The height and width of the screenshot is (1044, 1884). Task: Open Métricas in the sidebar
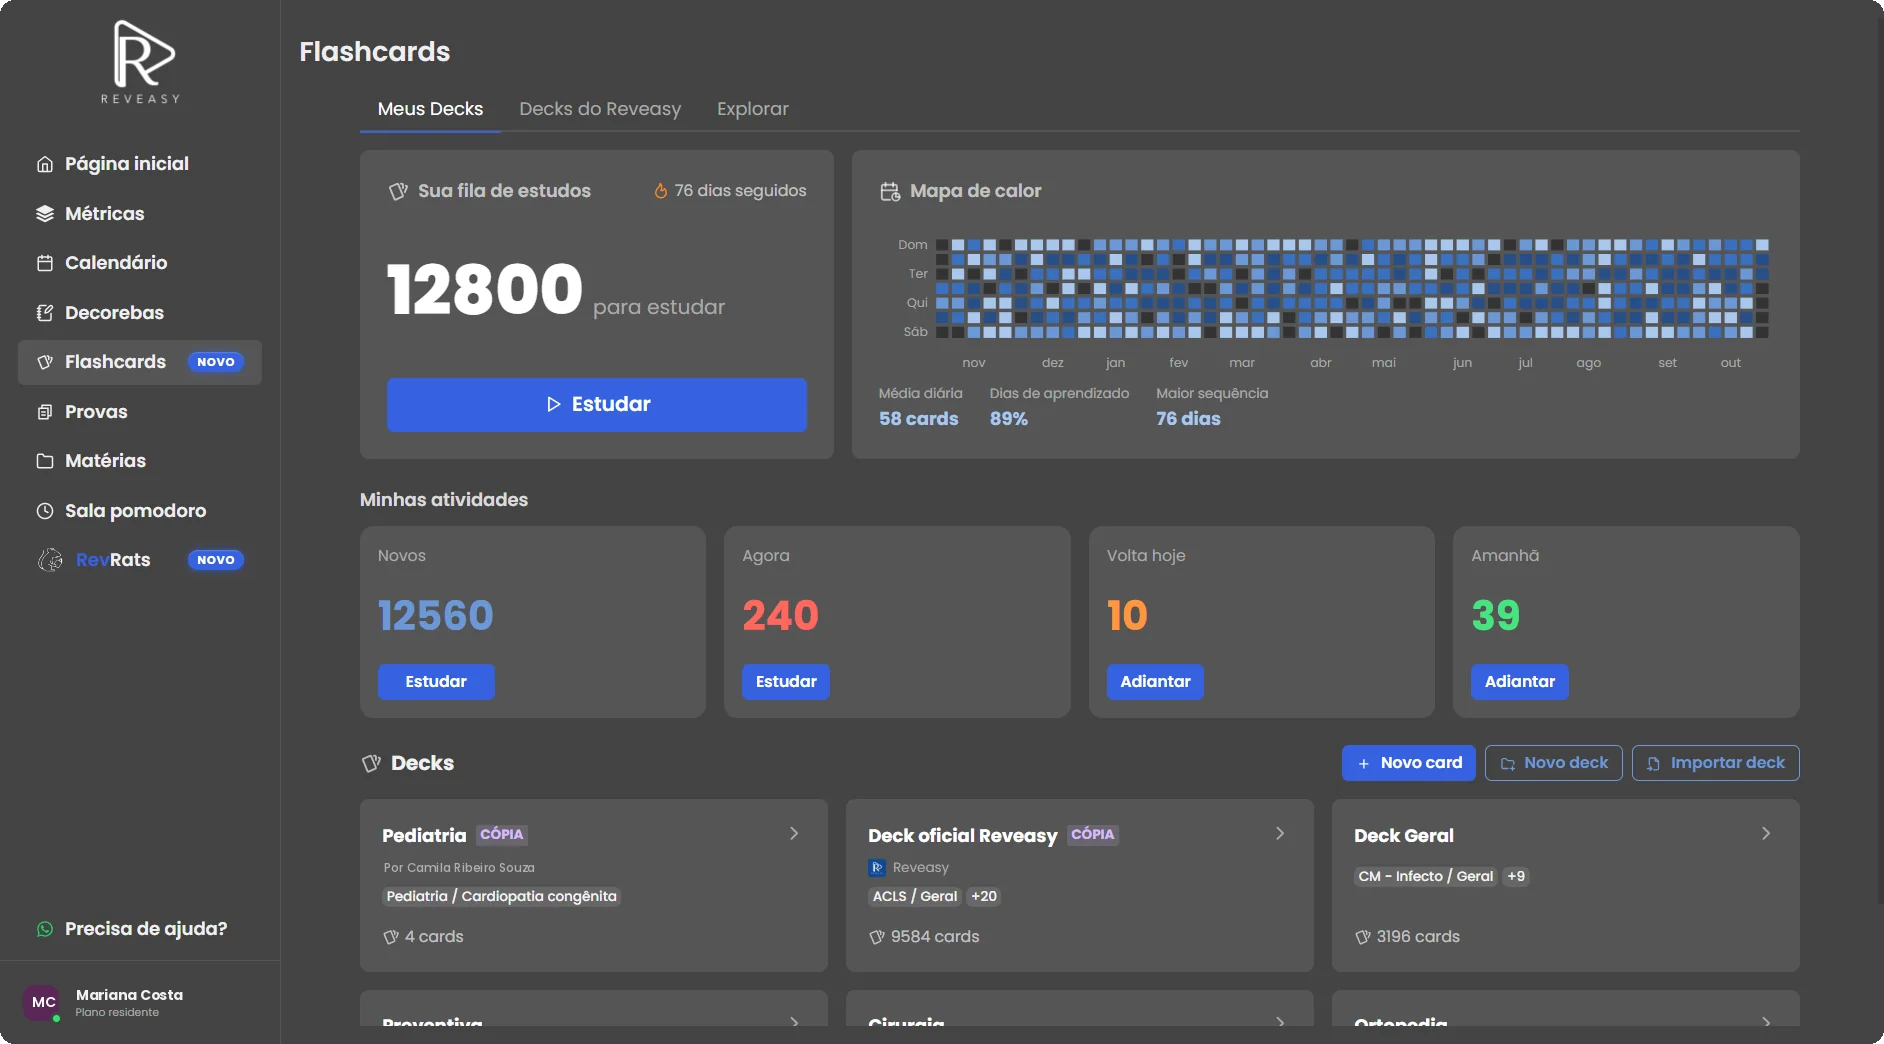[140, 214]
